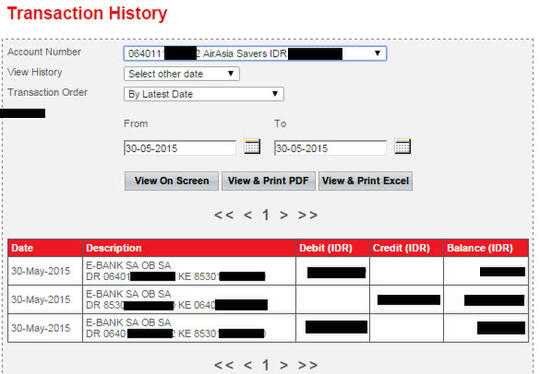Go to previous page in top pagination
The width and height of the screenshot is (540, 374).
pos(248,215)
